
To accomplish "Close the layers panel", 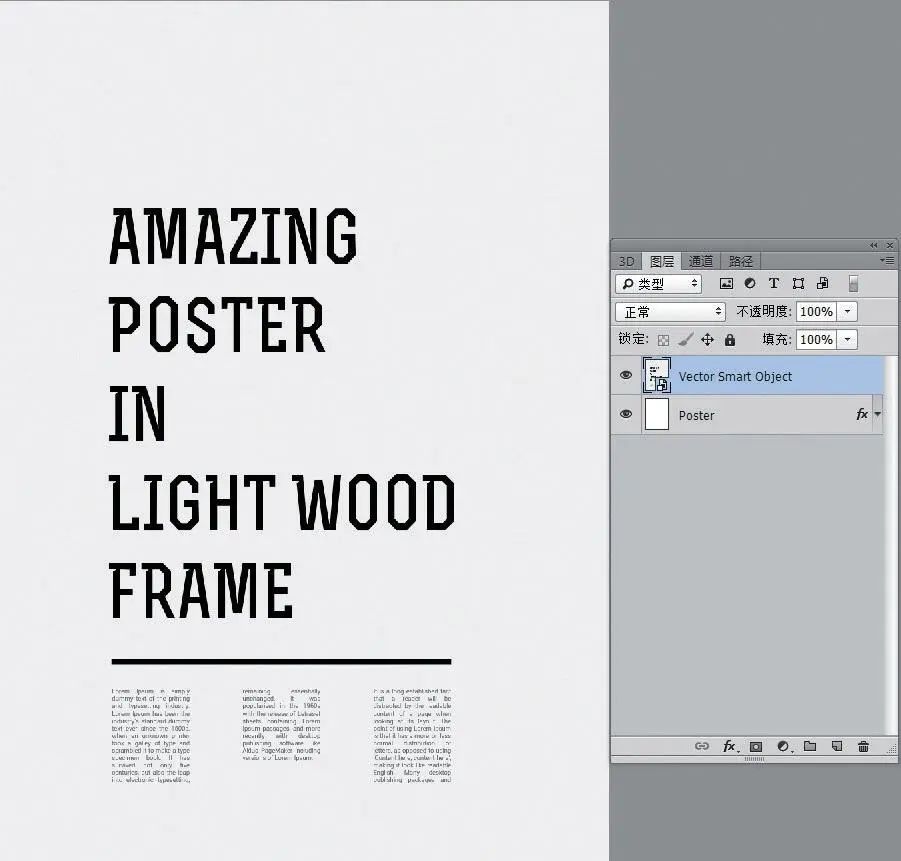I will (x=890, y=245).
